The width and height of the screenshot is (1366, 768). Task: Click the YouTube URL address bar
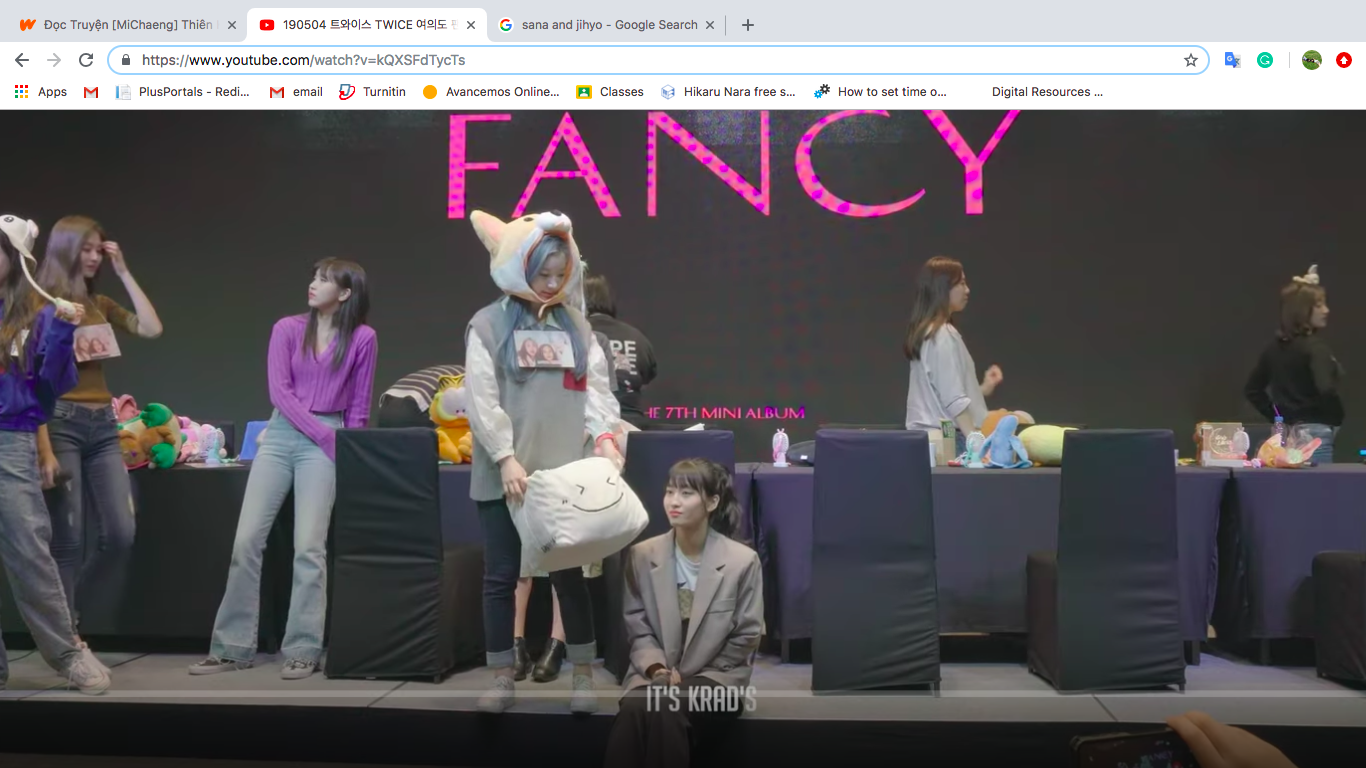point(650,60)
